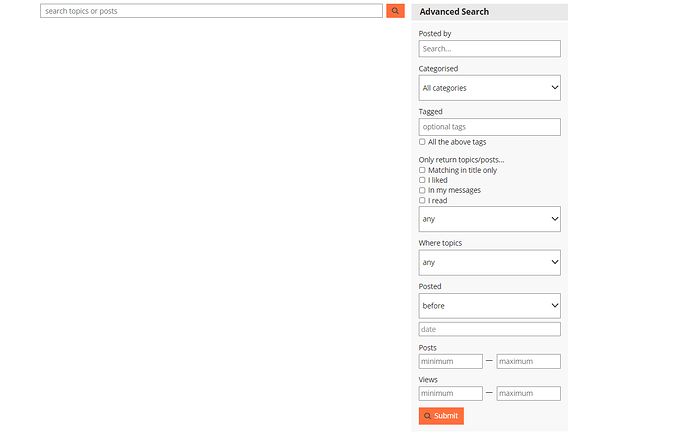Screen dimensions: 690x443
Task: Click the Views minimum field
Action: [x=450, y=393]
